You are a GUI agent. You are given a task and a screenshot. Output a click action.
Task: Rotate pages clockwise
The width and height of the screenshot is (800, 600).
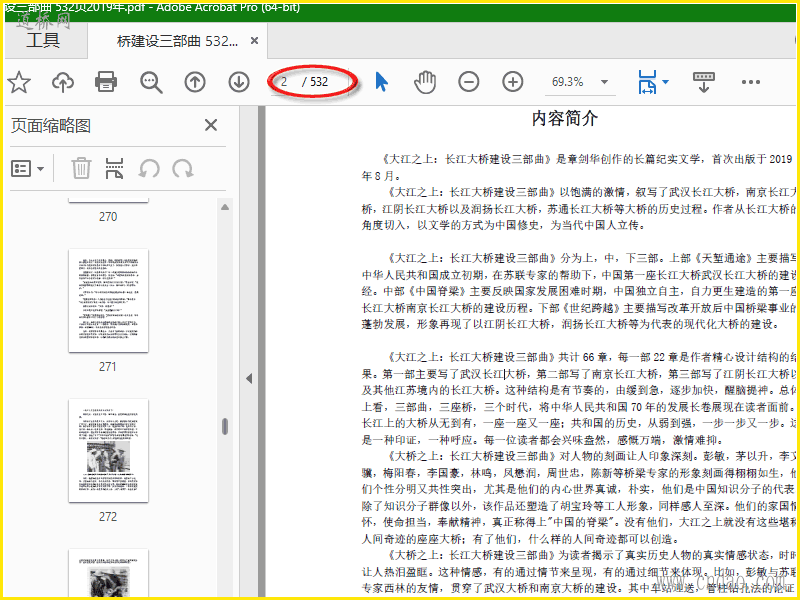pos(183,168)
